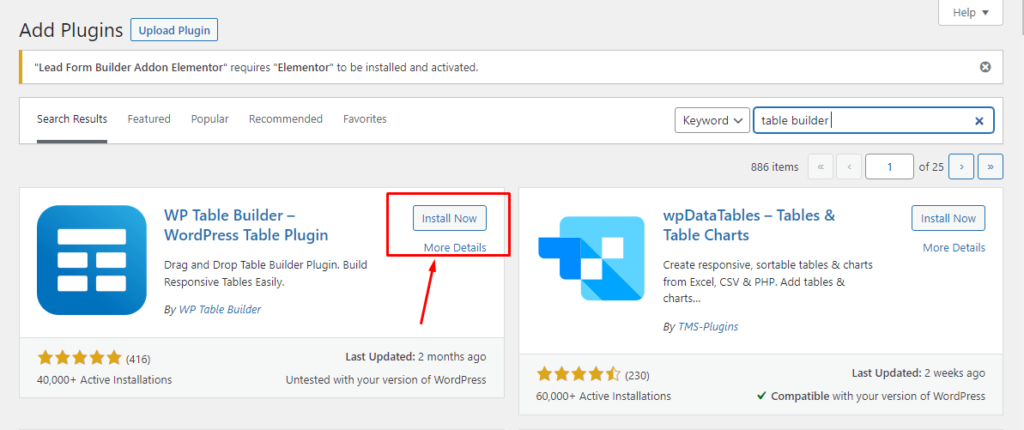Click the WP Table Builder plugin icon
Viewport: 1024px width, 430px height.
pyautogui.click(x=92, y=260)
